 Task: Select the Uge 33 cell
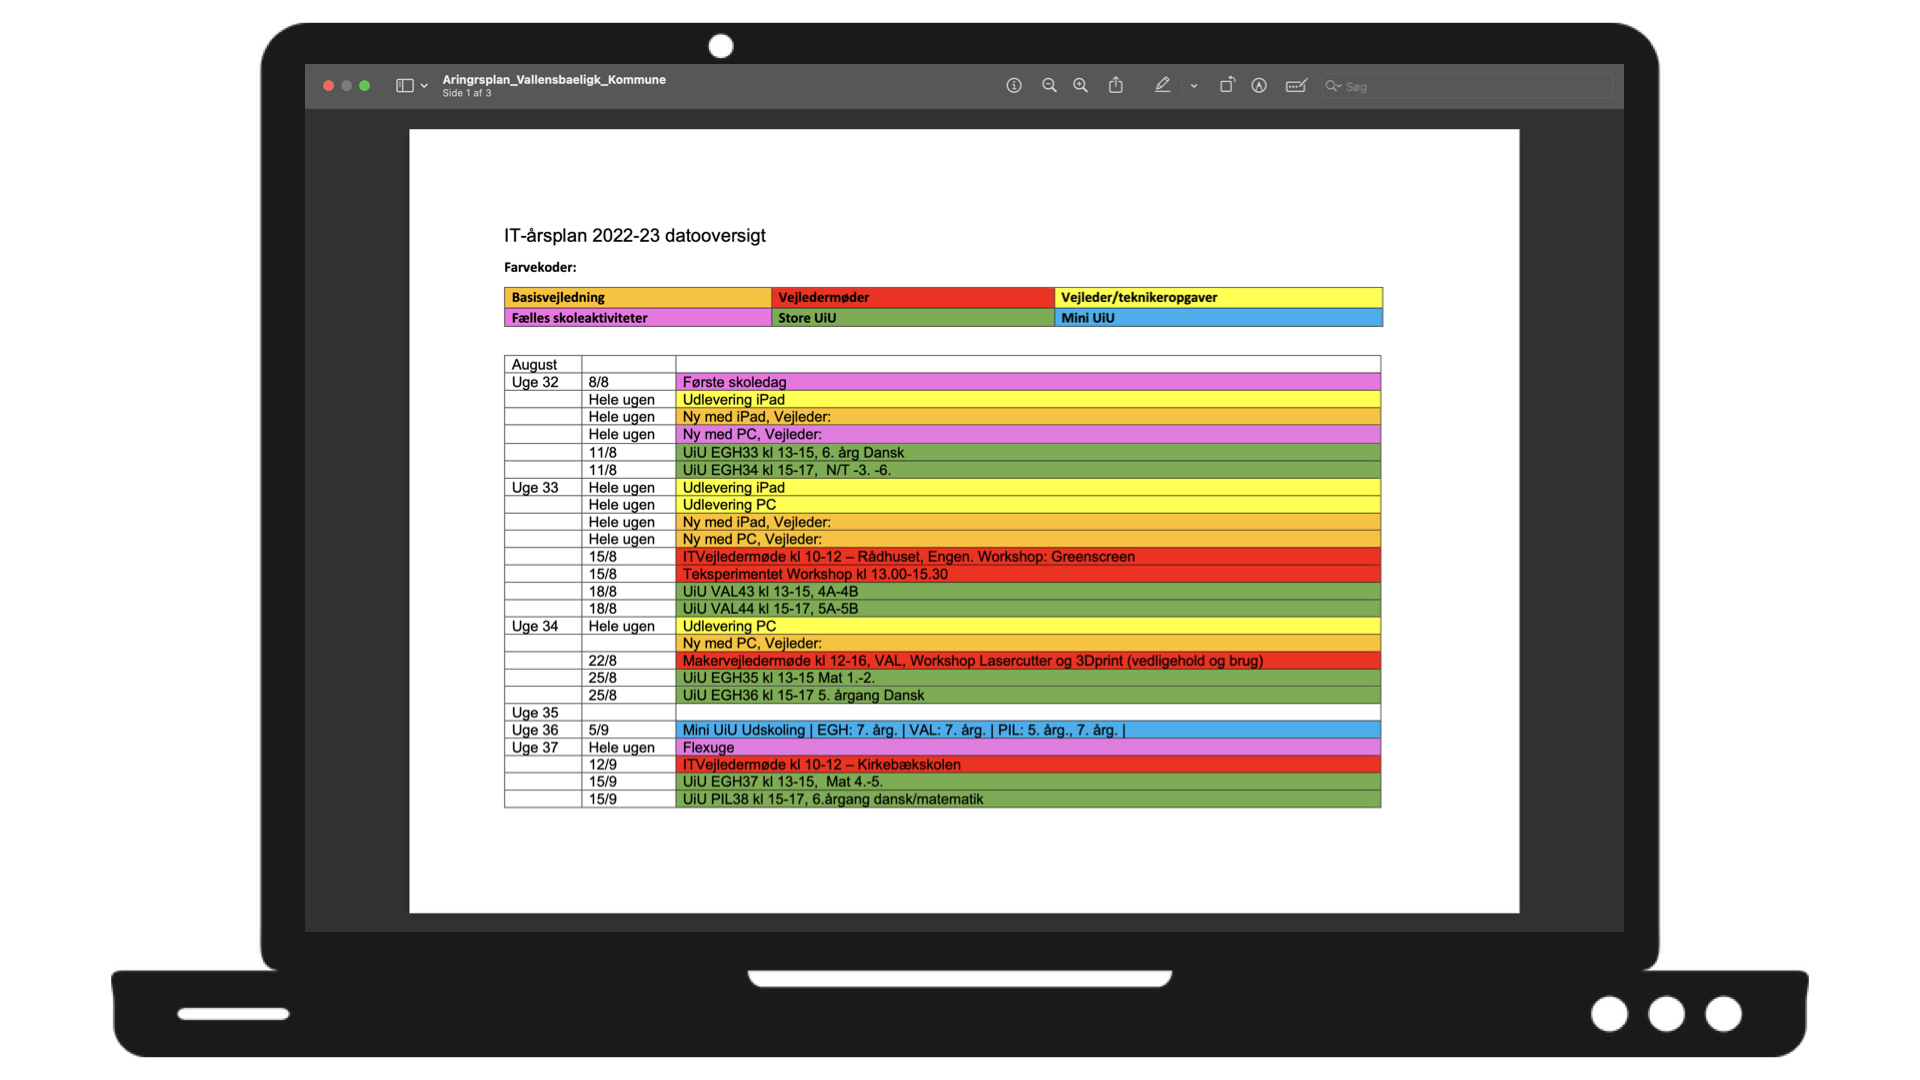point(543,487)
